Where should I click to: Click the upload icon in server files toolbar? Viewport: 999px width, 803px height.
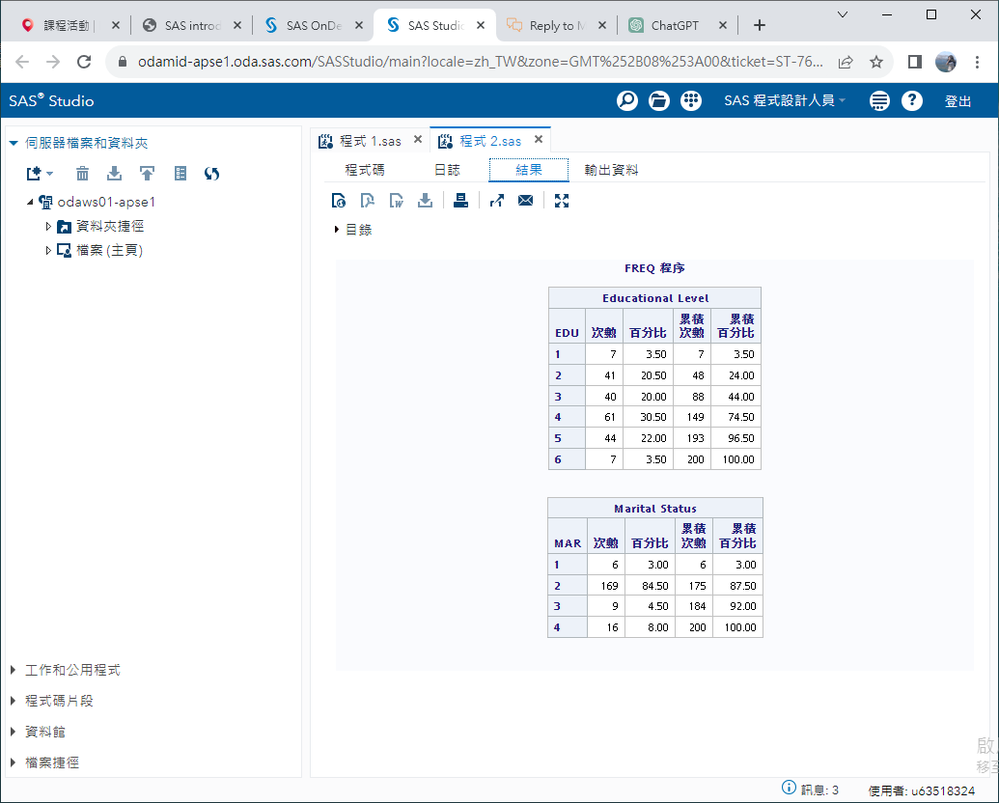click(x=147, y=173)
